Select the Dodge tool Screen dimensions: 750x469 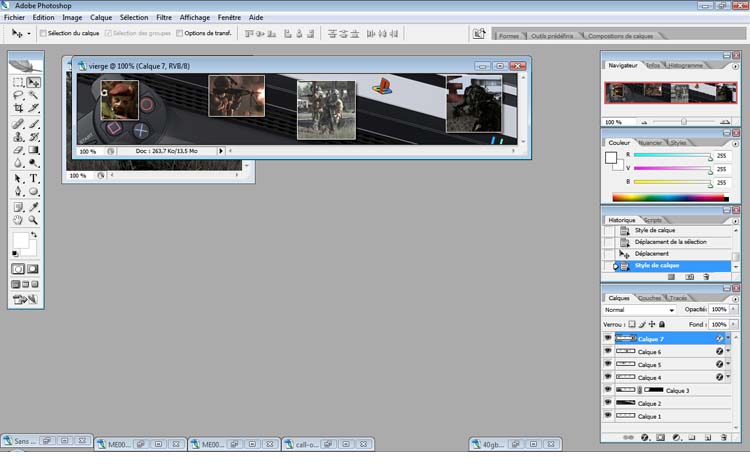pos(33,163)
